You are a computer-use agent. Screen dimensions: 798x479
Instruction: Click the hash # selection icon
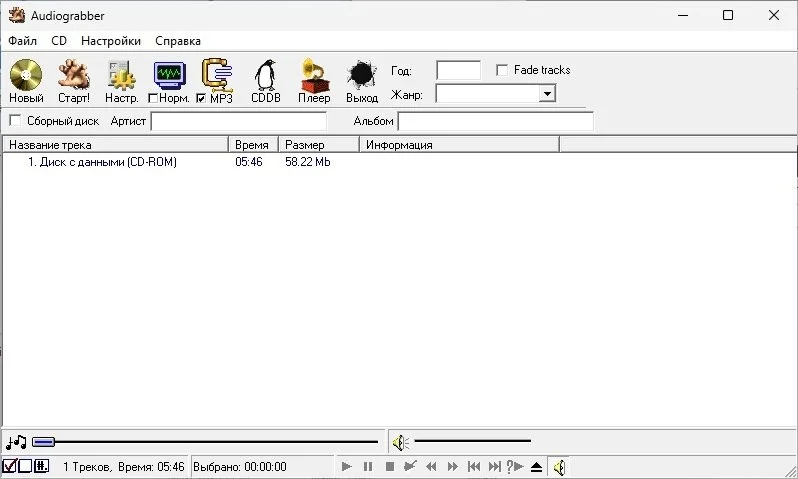point(42,466)
